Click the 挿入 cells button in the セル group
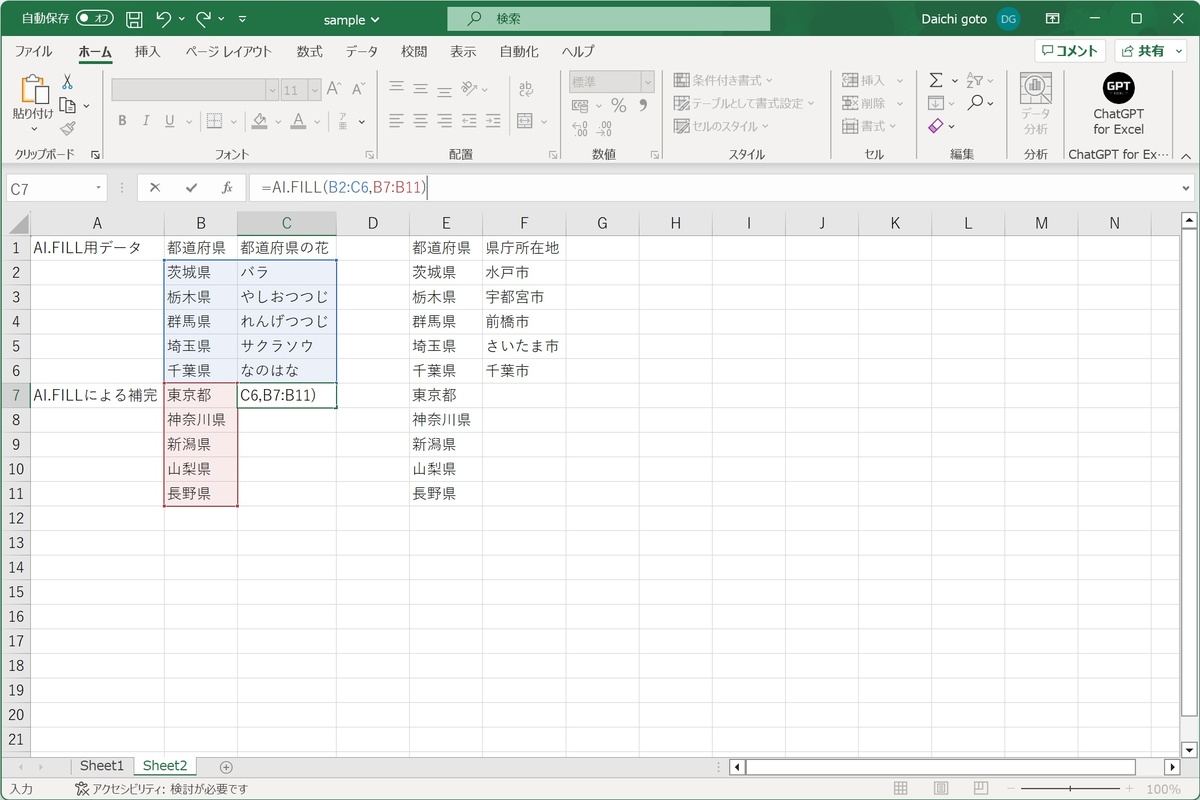 [872, 80]
